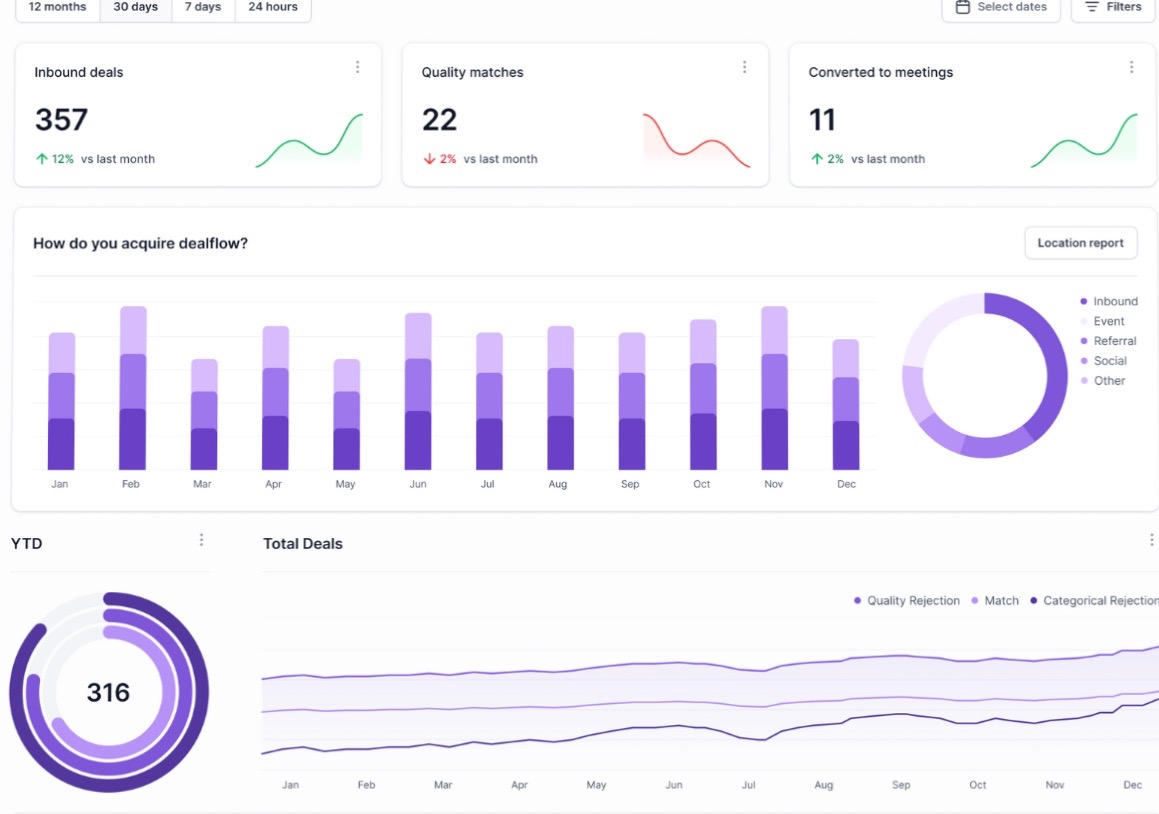Open the Select dates picker
This screenshot has width=1159, height=814.
click(1001, 7)
